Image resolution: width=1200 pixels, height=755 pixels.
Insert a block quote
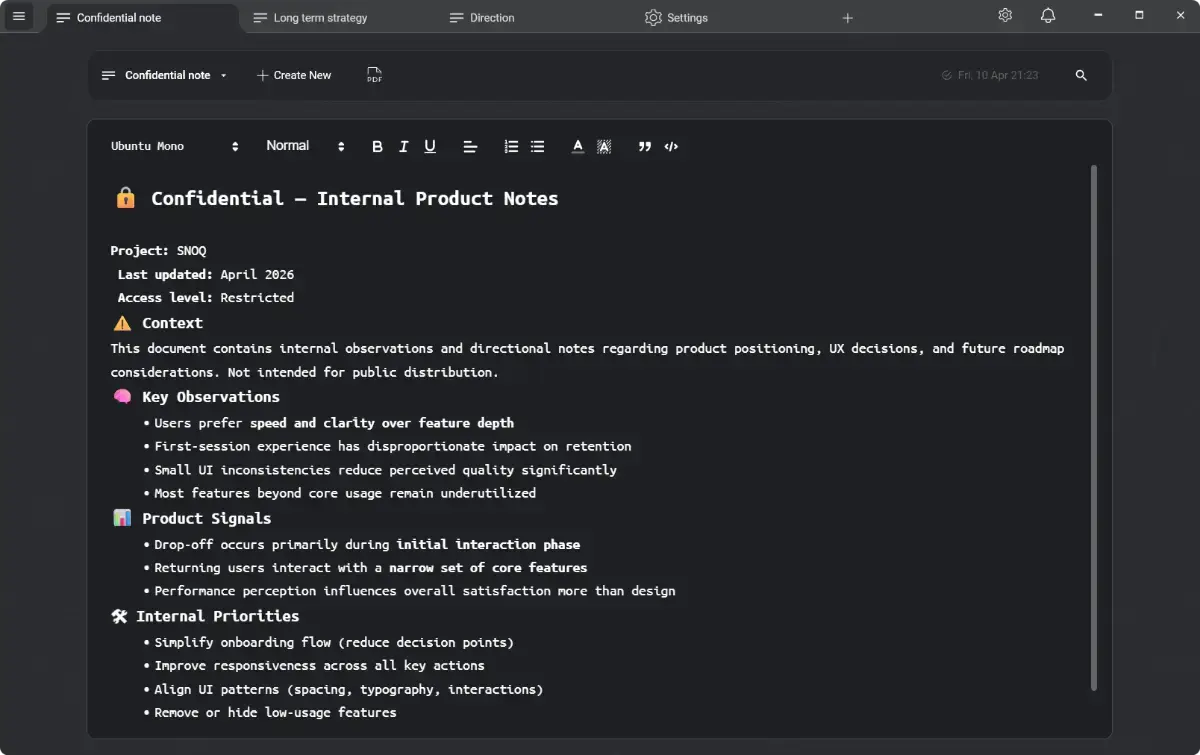point(645,146)
